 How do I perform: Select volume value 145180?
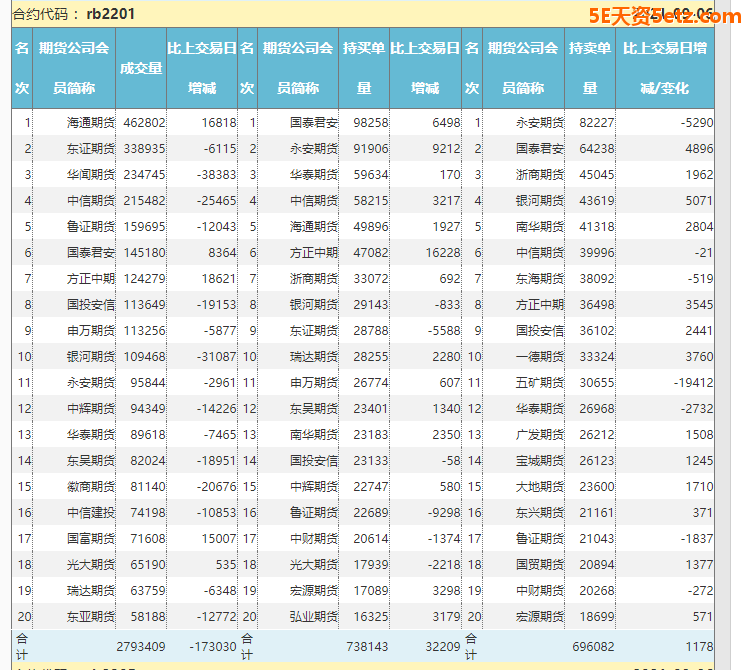(x=144, y=253)
